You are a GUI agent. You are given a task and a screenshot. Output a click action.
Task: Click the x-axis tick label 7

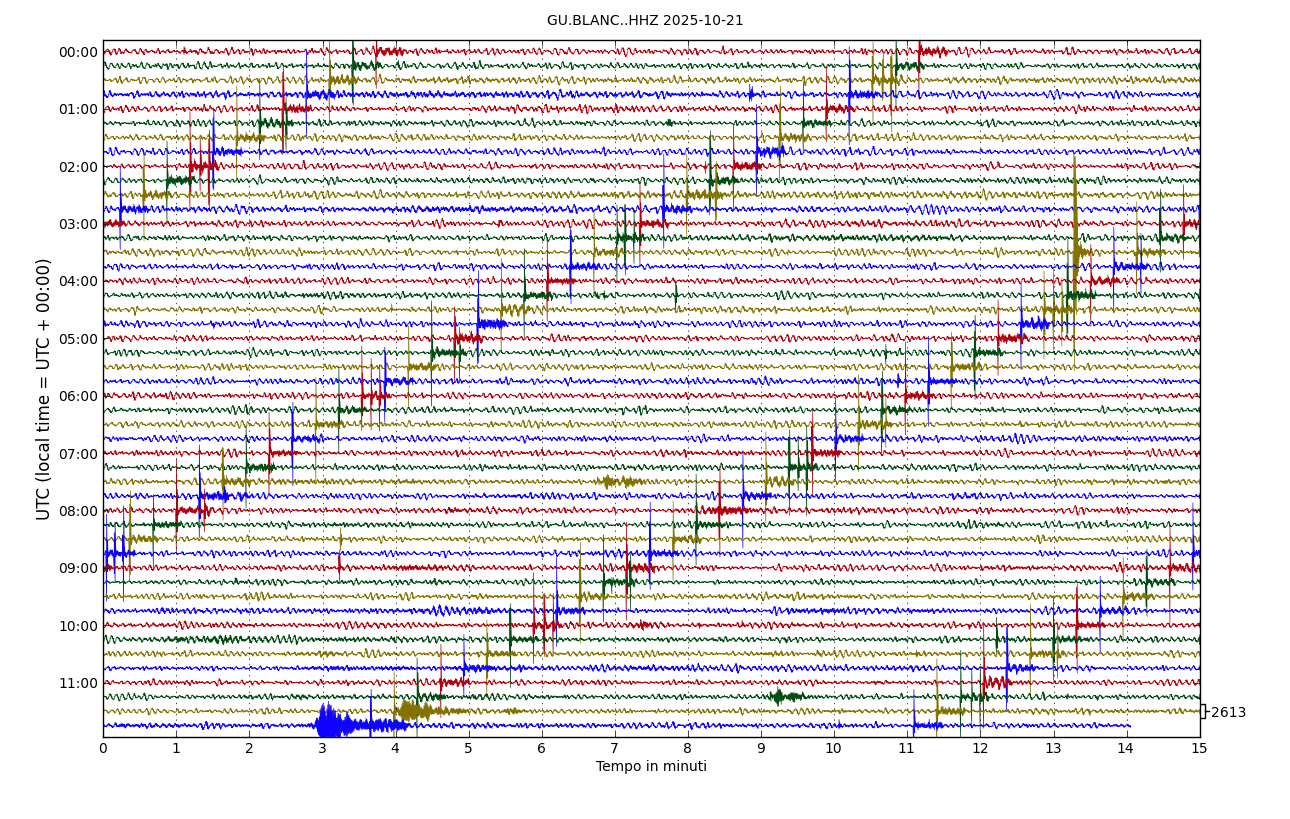tap(614, 748)
